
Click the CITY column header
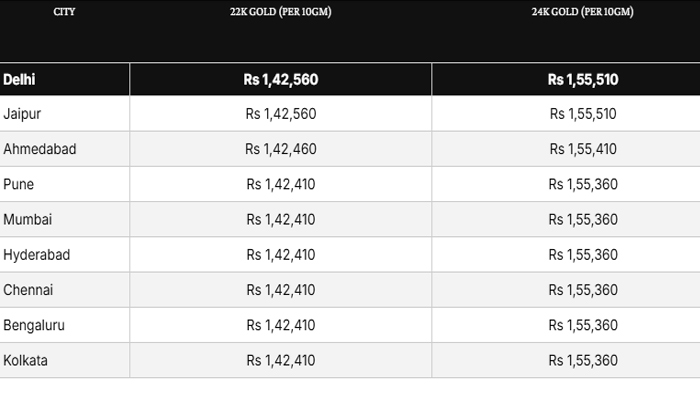[64, 13]
